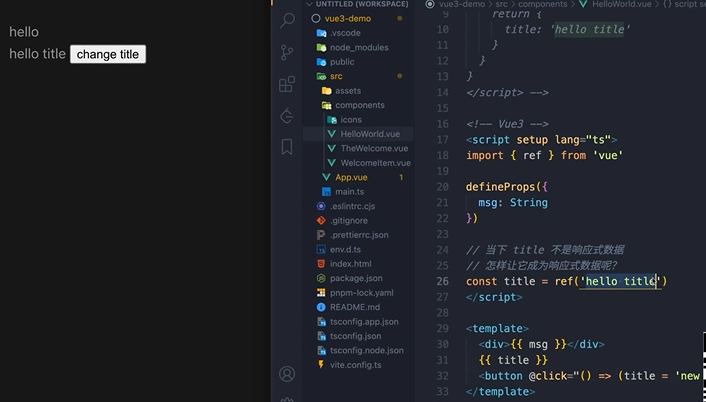This screenshot has height=402, width=706.
Task: Click line number 20 in gutter
Action: click(443, 186)
